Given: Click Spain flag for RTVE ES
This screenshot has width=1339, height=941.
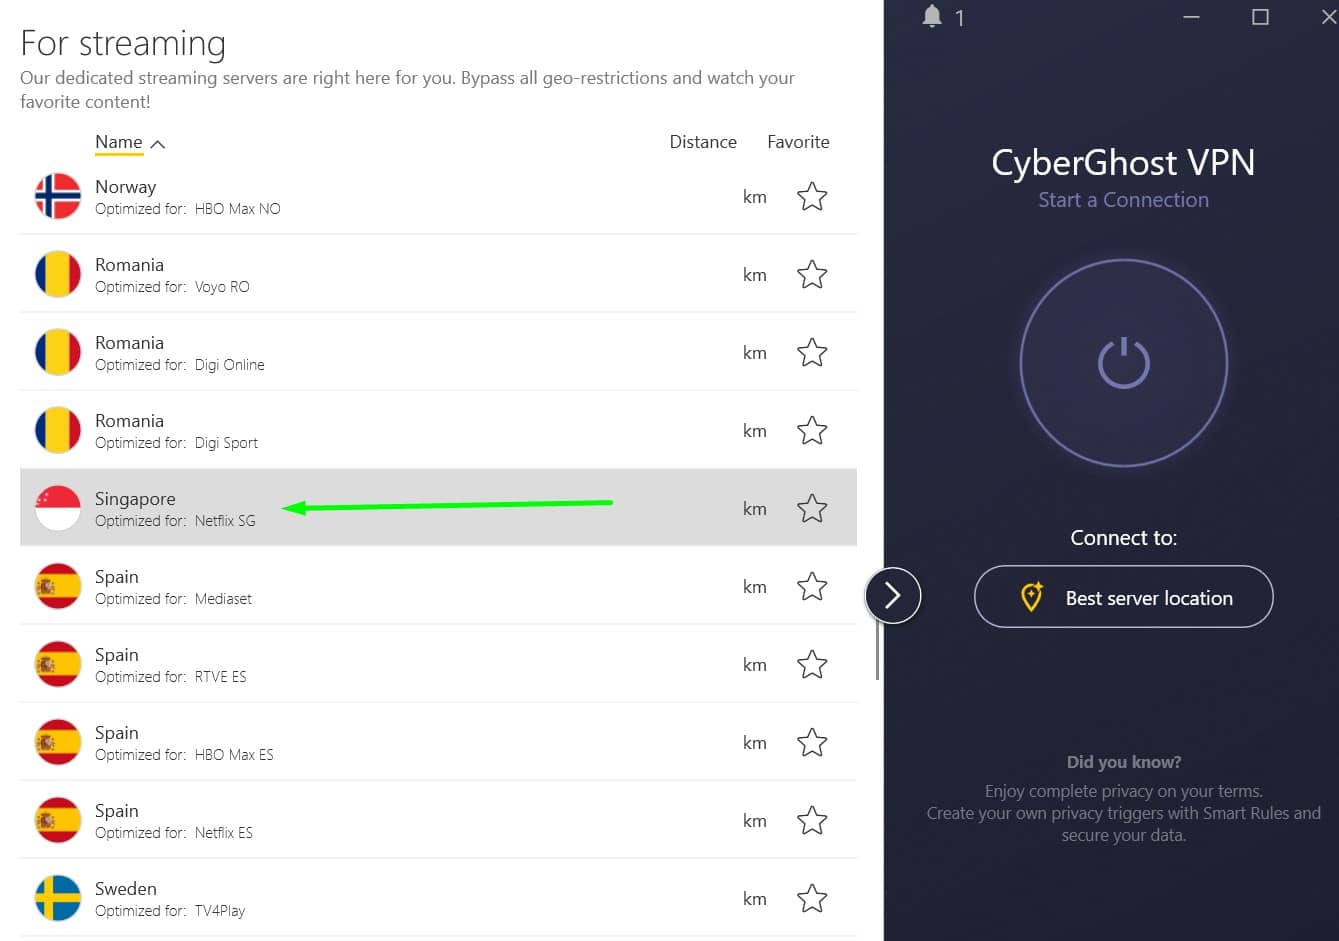Looking at the screenshot, I should coord(58,664).
